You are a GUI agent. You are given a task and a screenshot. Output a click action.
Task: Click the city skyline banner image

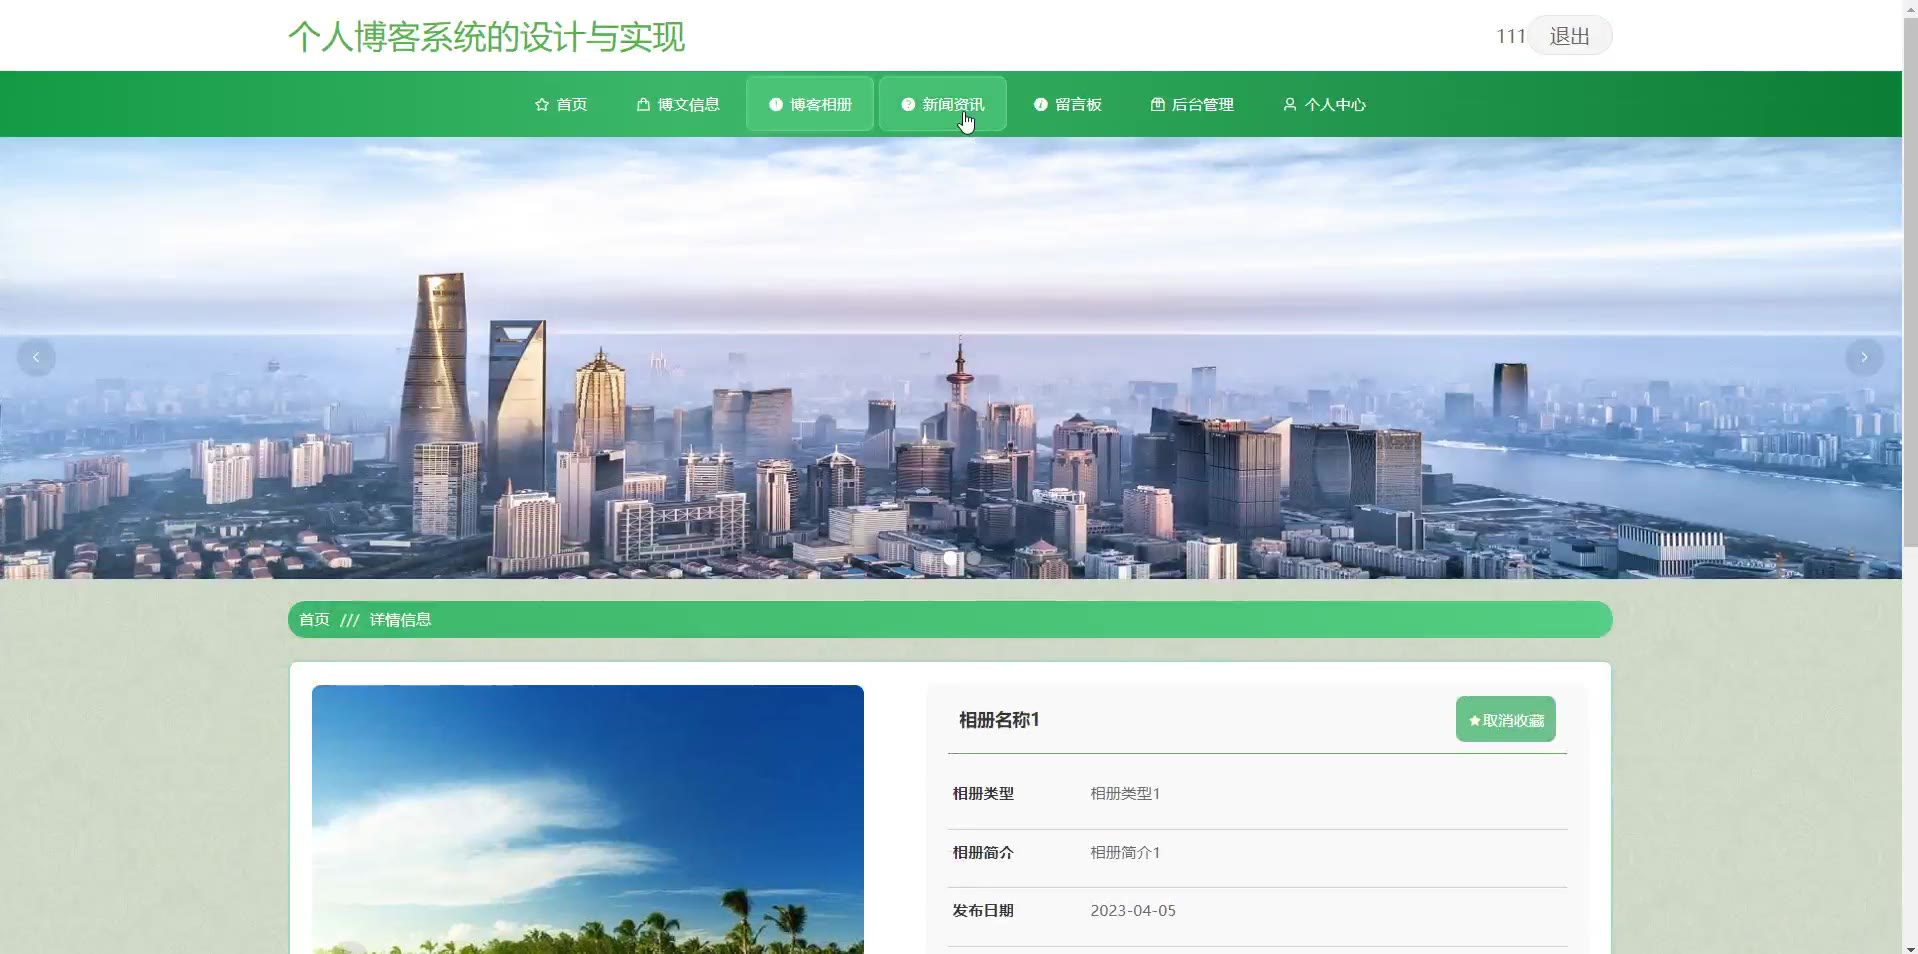(950, 358)
